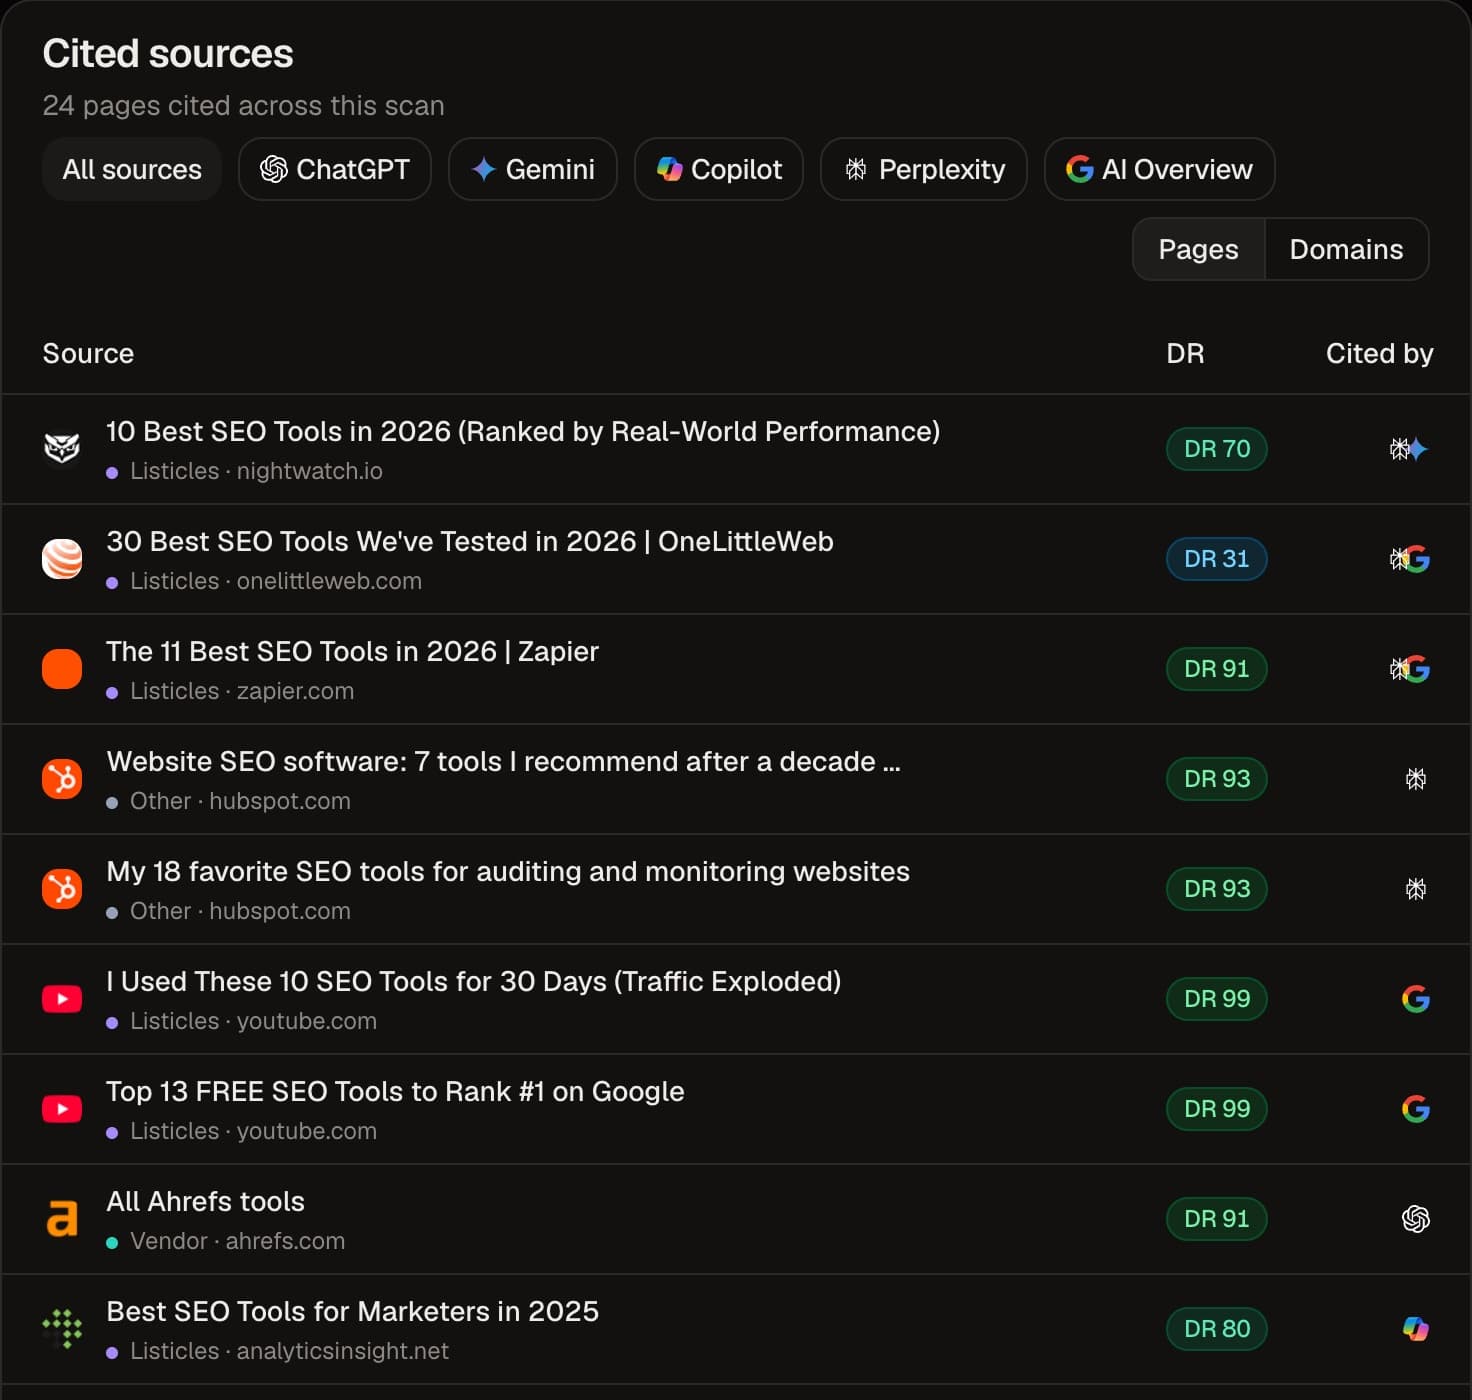1472x1400 pixels.
Task: Click 'Vendor · ahrefs.com' label
Action: click(x=237, y=1241)
